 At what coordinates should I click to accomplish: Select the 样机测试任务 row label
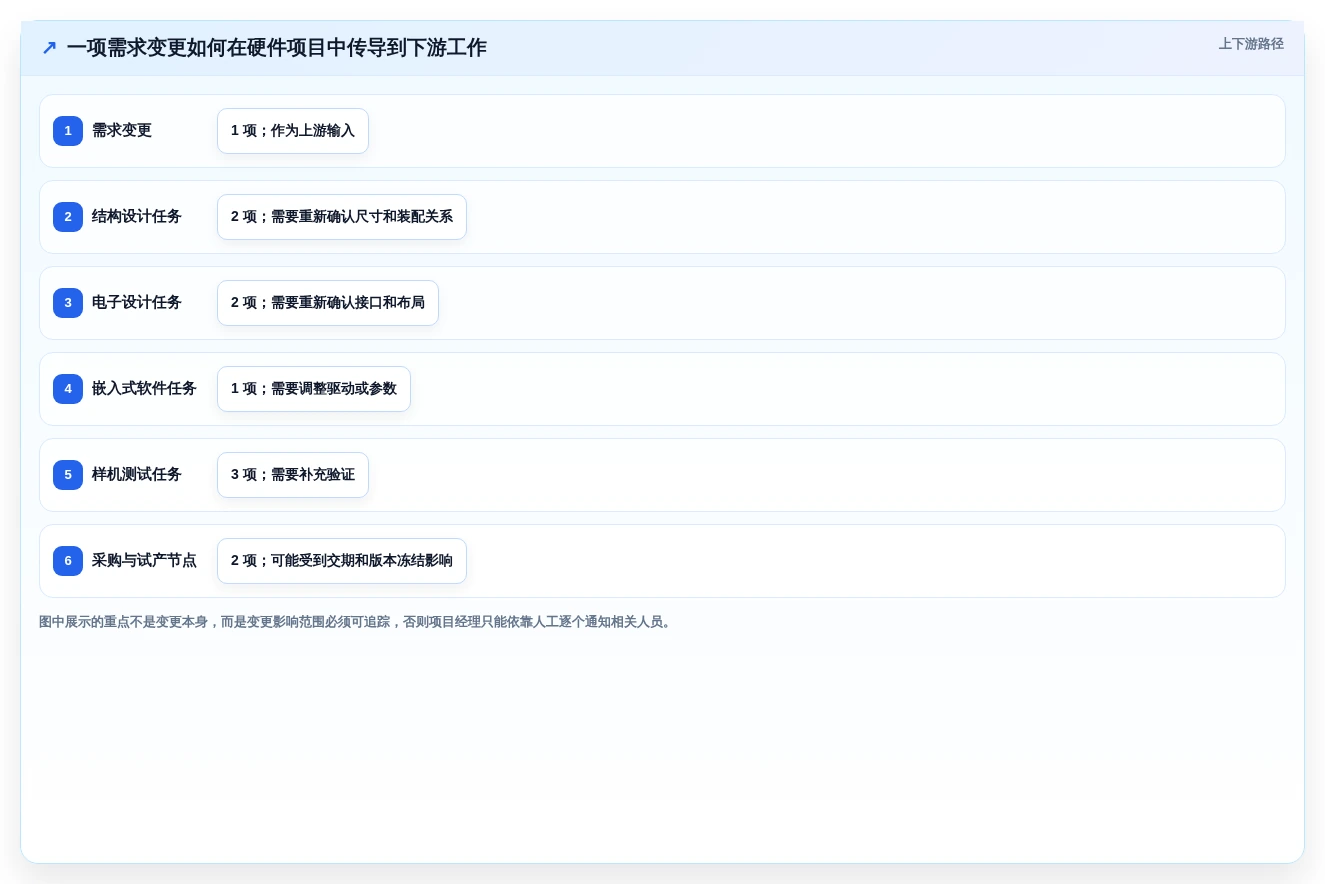point(137,475)
